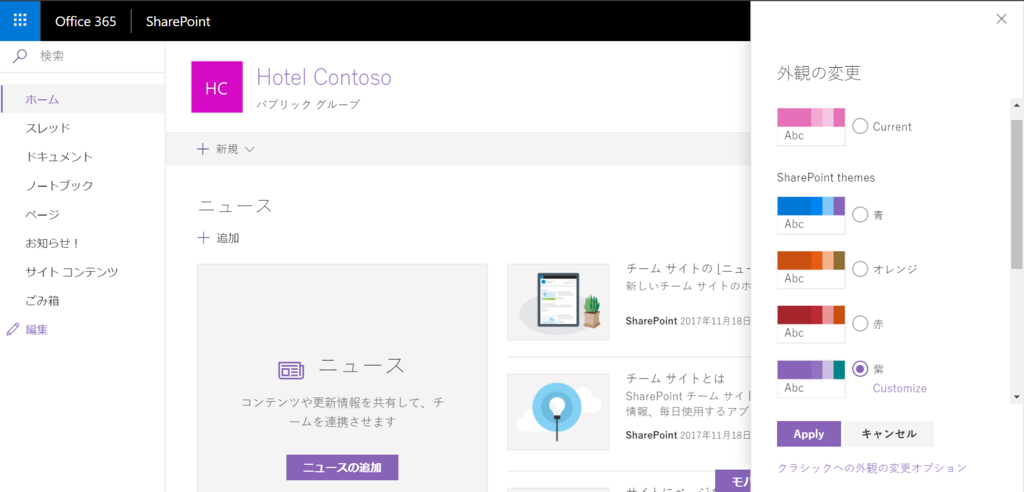
Task: Click the search magnifier icon
Action: click(x=20, y=56)
